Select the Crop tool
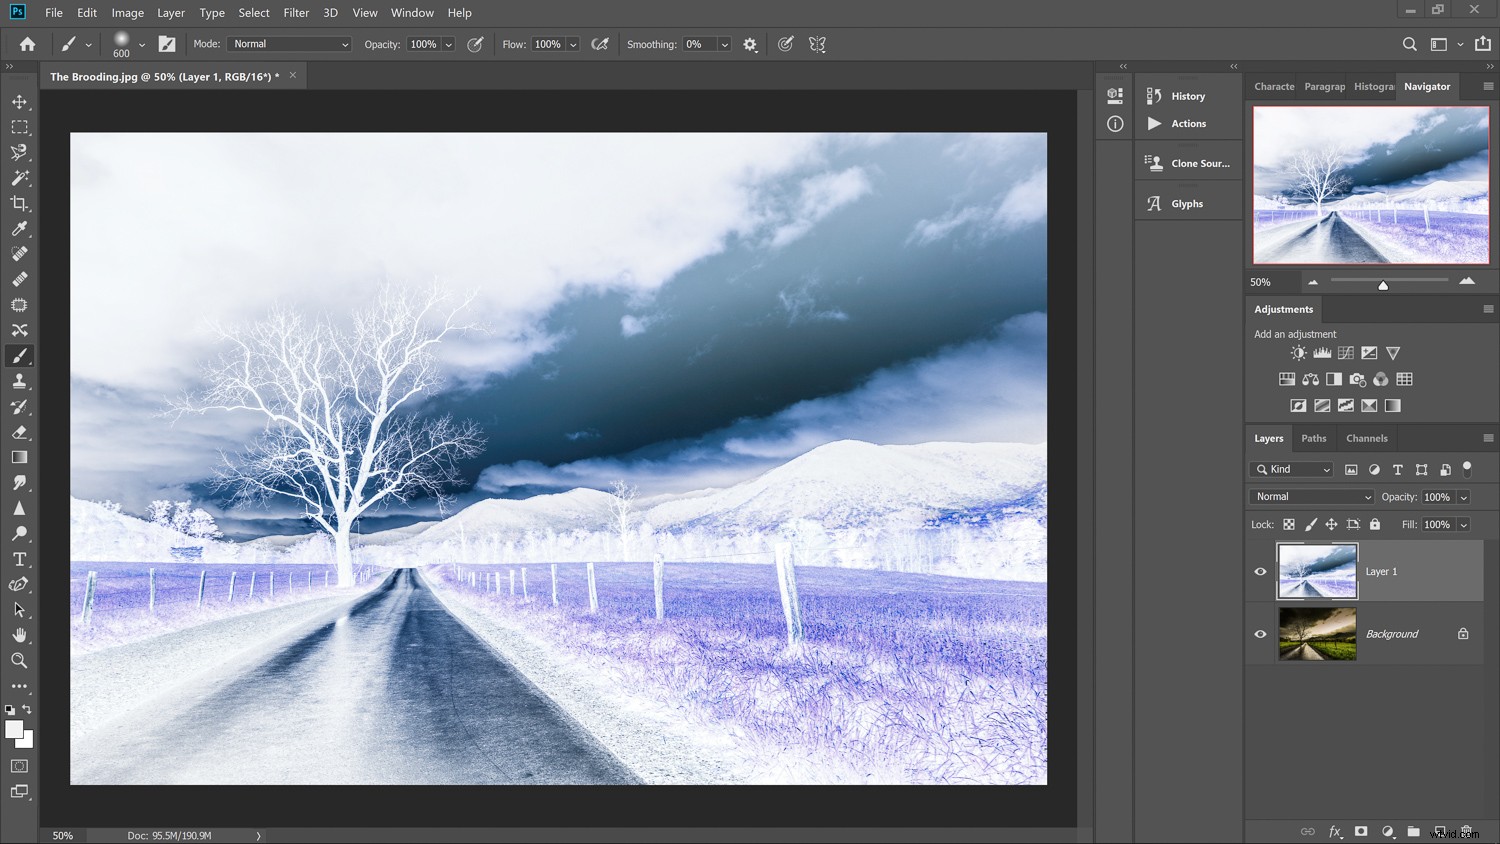1500x844 pixels. 19,203
